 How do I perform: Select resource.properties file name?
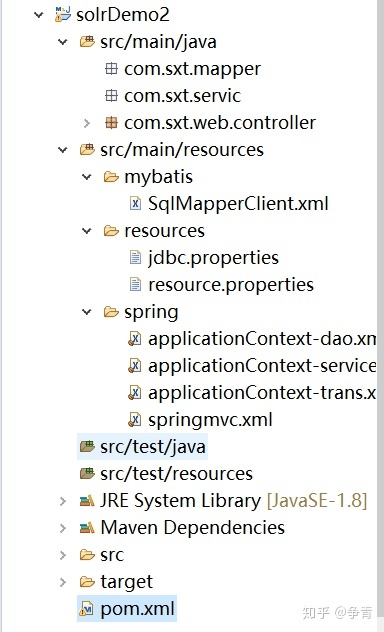pos(231,285)
